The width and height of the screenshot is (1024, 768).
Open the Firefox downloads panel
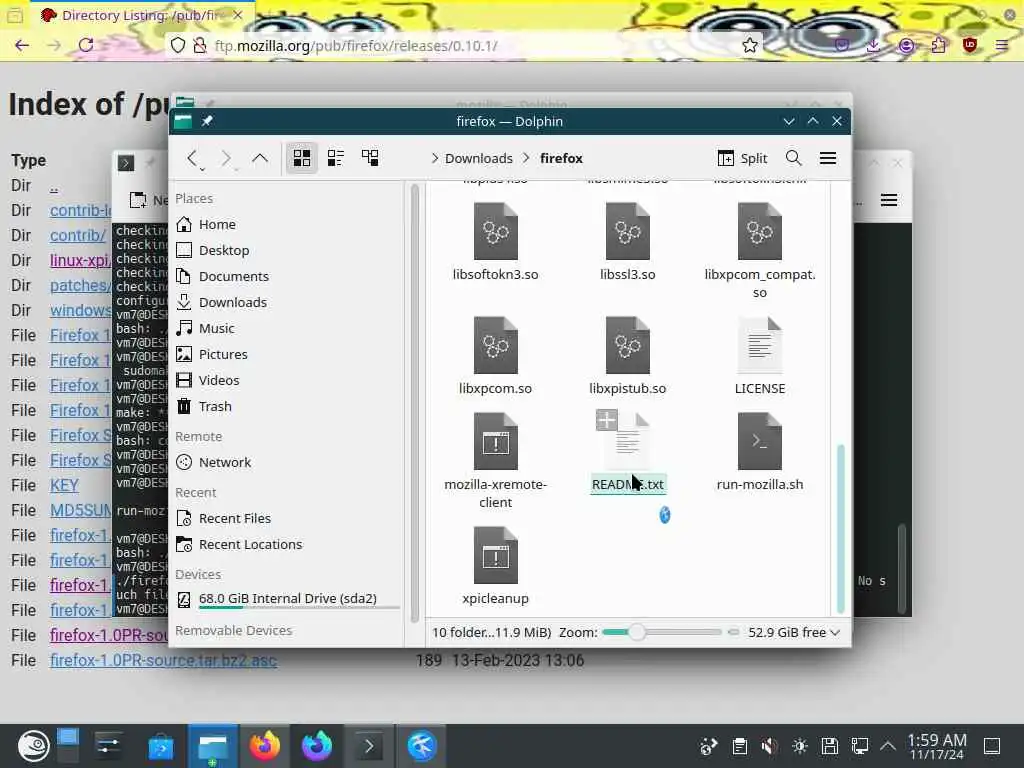[873, 45]
